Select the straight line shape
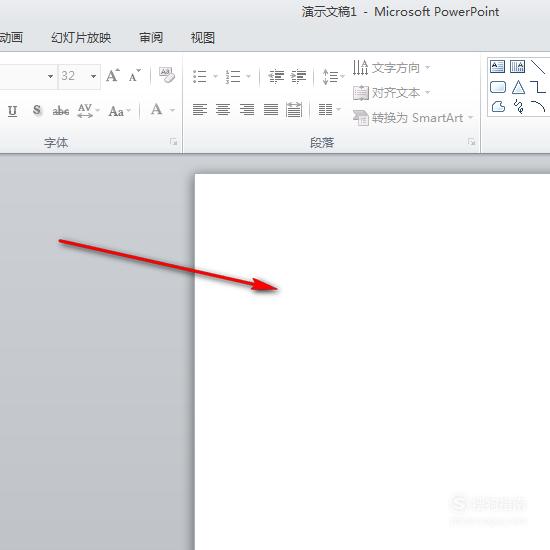The height and width of the screenshot is (550, 550). tap(538, 67)
